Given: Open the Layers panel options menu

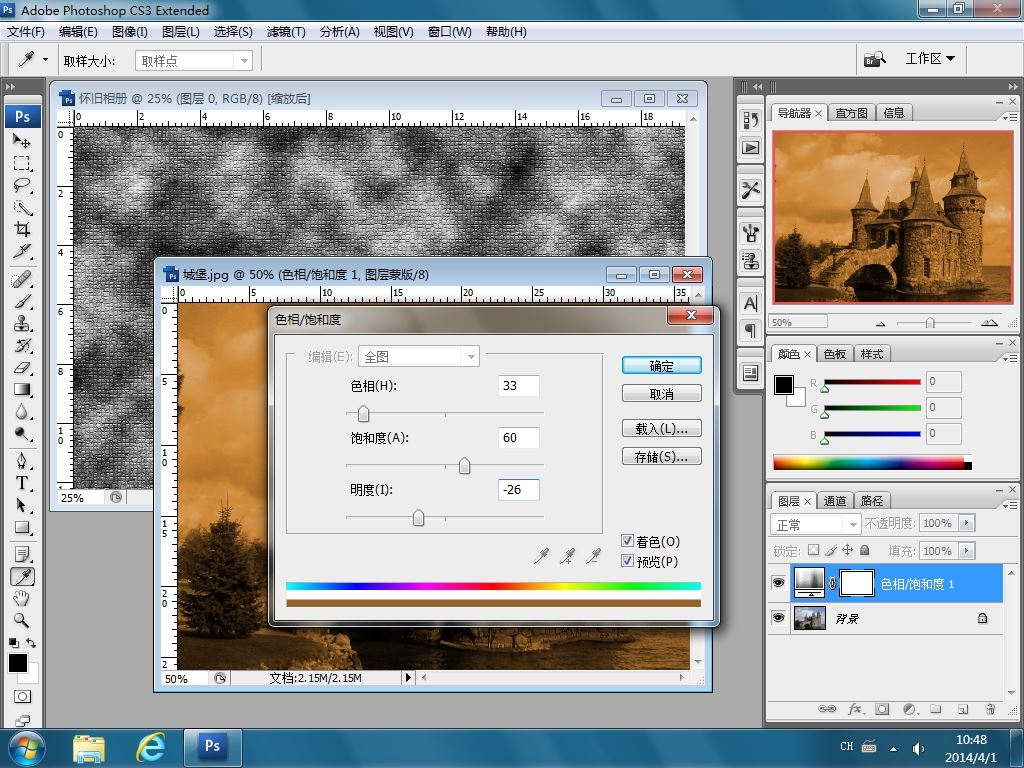Looking at the screenshot, I should (x=1010, y=505).
